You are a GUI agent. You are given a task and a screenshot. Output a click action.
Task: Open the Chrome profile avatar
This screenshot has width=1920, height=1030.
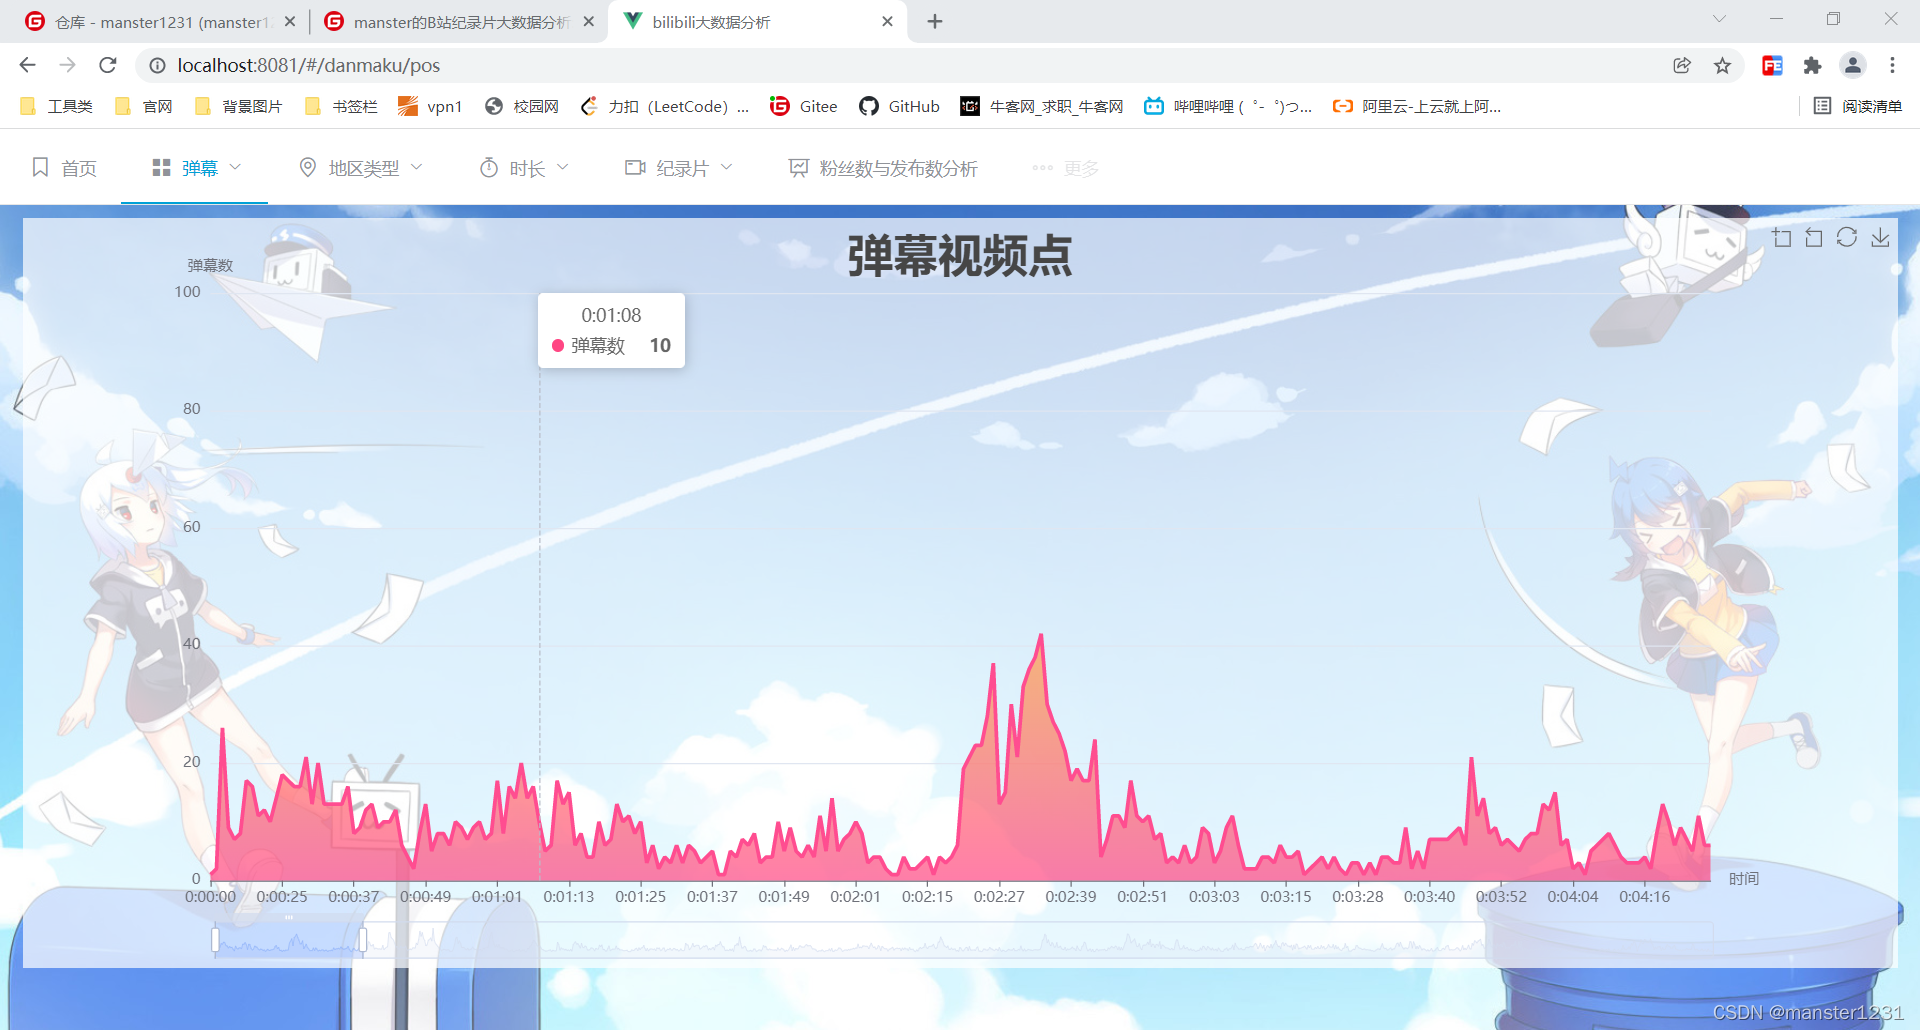tap(1853, 65)
